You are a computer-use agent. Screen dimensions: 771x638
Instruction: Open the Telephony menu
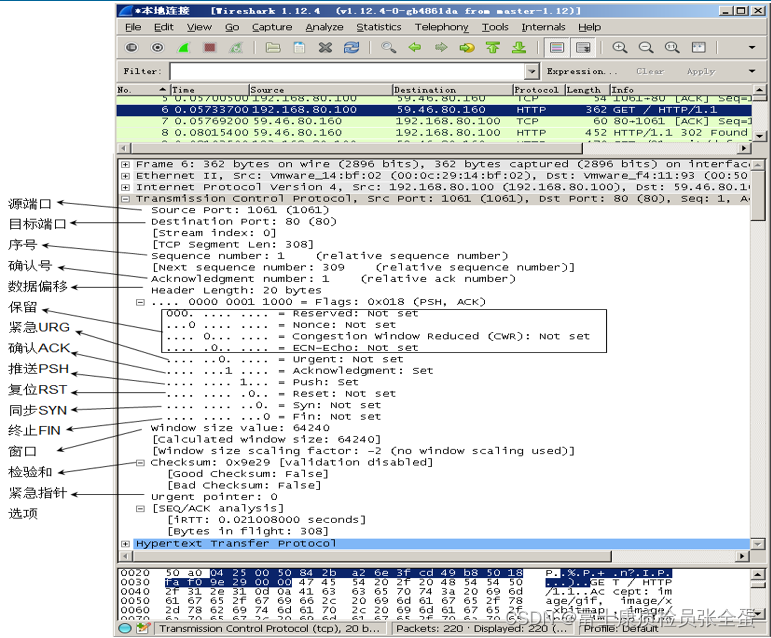click(x=442, y=27)
